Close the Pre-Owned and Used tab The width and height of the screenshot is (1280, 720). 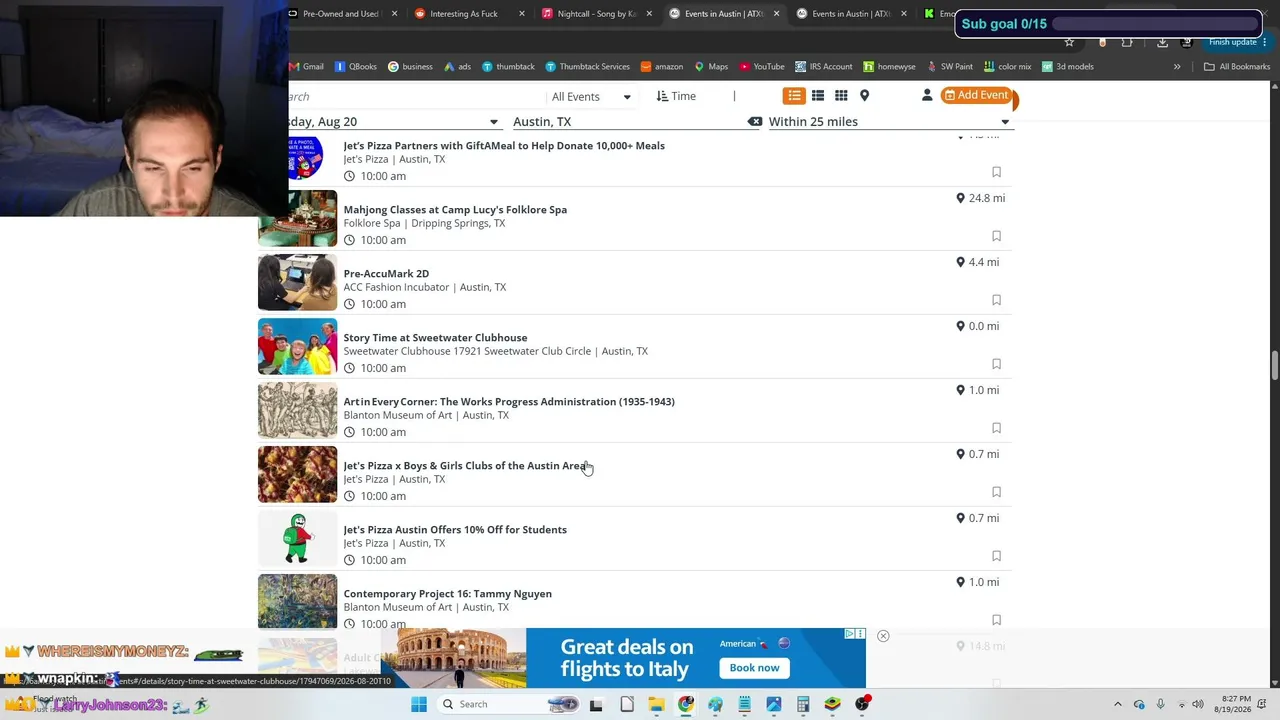pos(394,14)
